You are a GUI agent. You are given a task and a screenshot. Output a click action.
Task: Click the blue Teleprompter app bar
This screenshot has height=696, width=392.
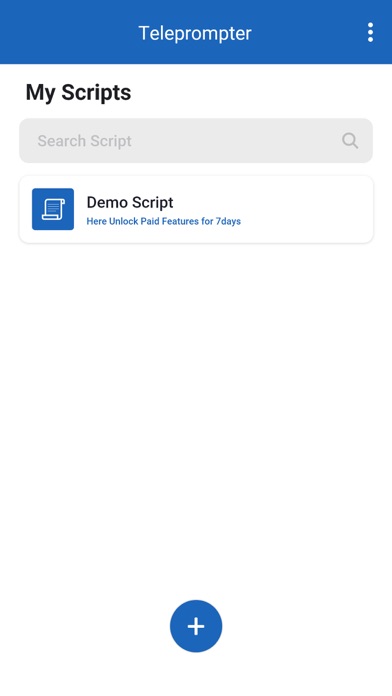click(196, 32)
